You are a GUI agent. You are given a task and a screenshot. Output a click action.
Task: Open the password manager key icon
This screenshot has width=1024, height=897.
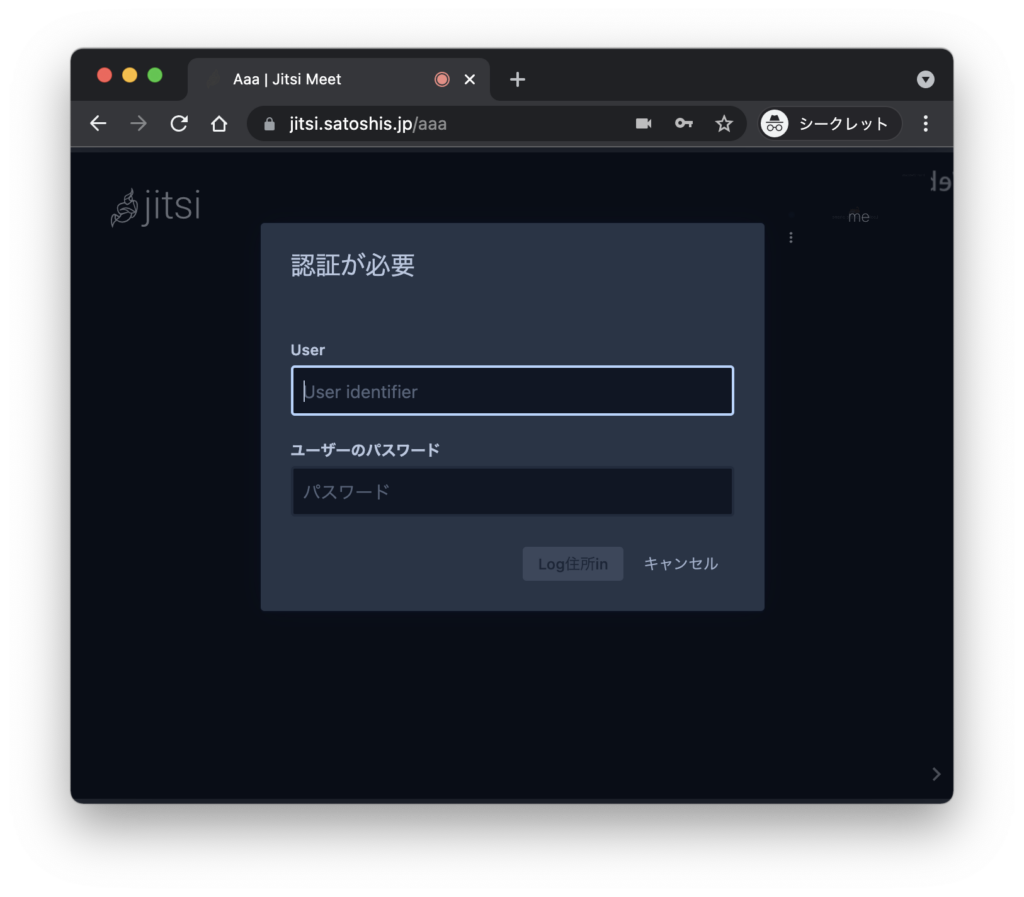[683, 123]
